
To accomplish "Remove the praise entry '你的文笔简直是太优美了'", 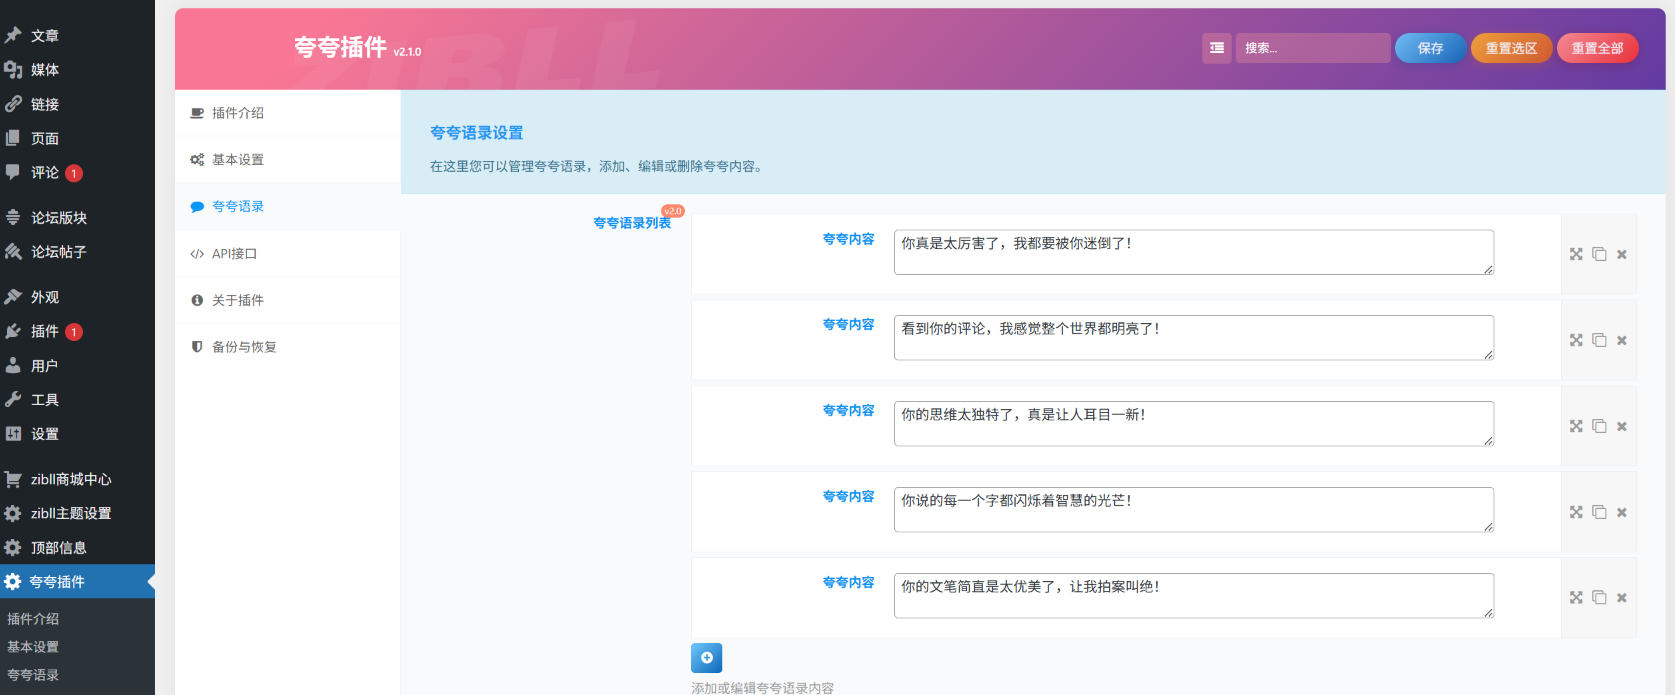I will pos(1622,598).
